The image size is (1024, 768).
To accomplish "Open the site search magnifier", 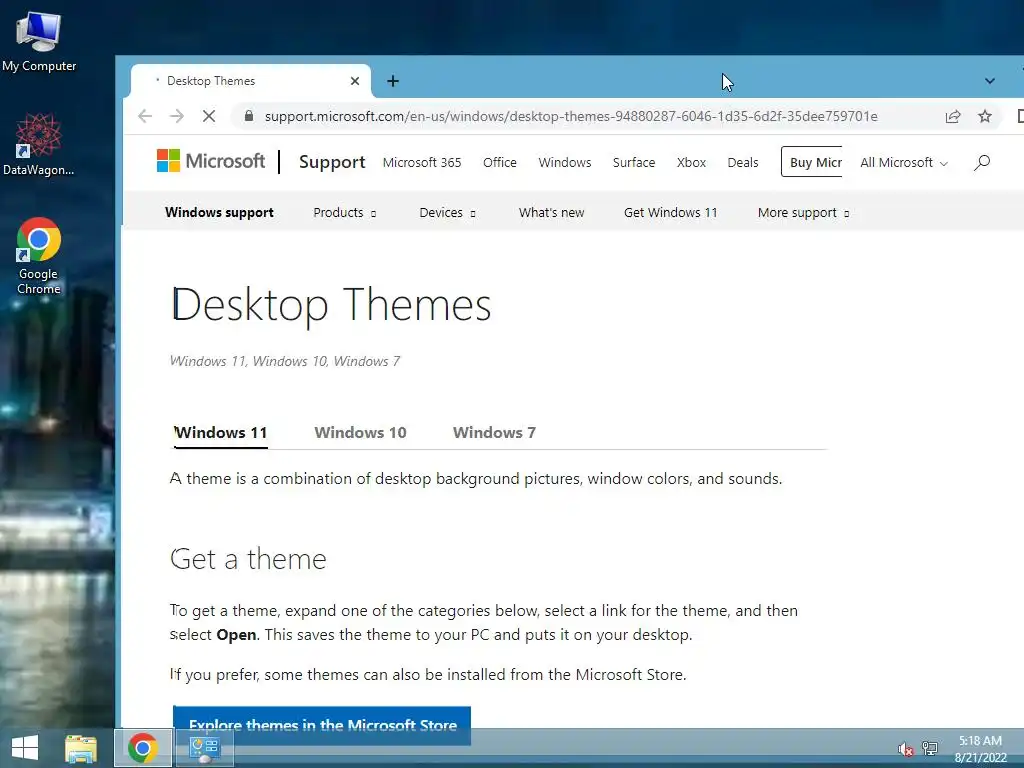I will click(982, 163).
